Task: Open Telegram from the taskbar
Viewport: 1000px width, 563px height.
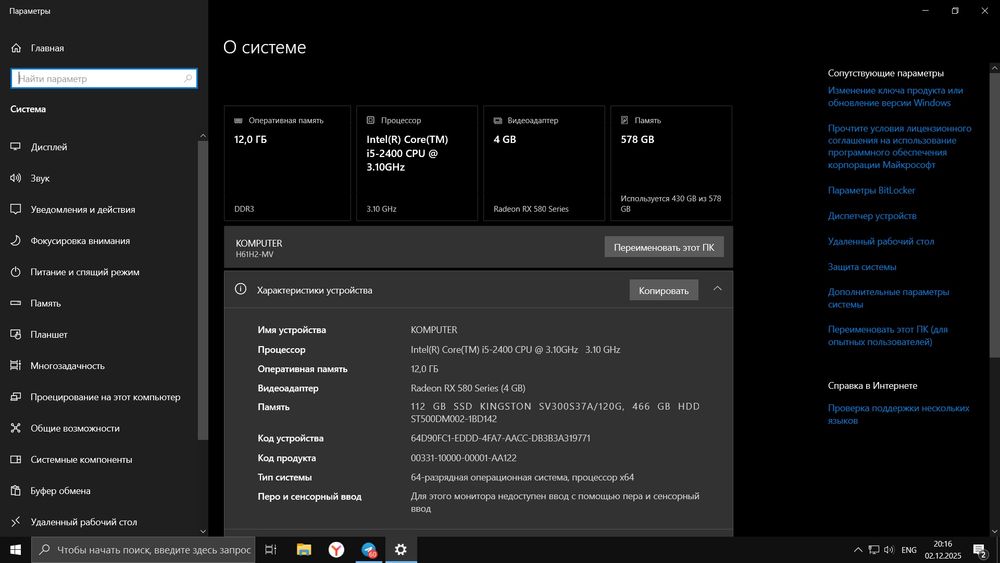Action: point(369,549)
